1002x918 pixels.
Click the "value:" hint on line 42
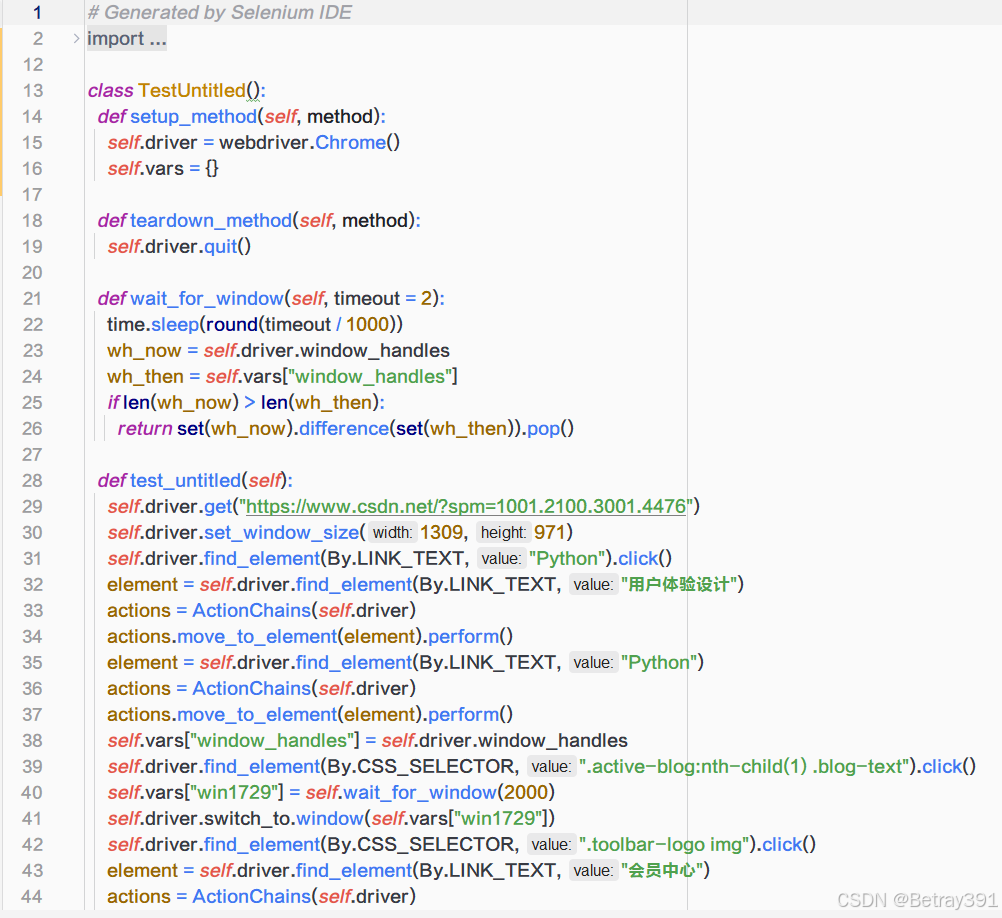[x=551, y=845]
